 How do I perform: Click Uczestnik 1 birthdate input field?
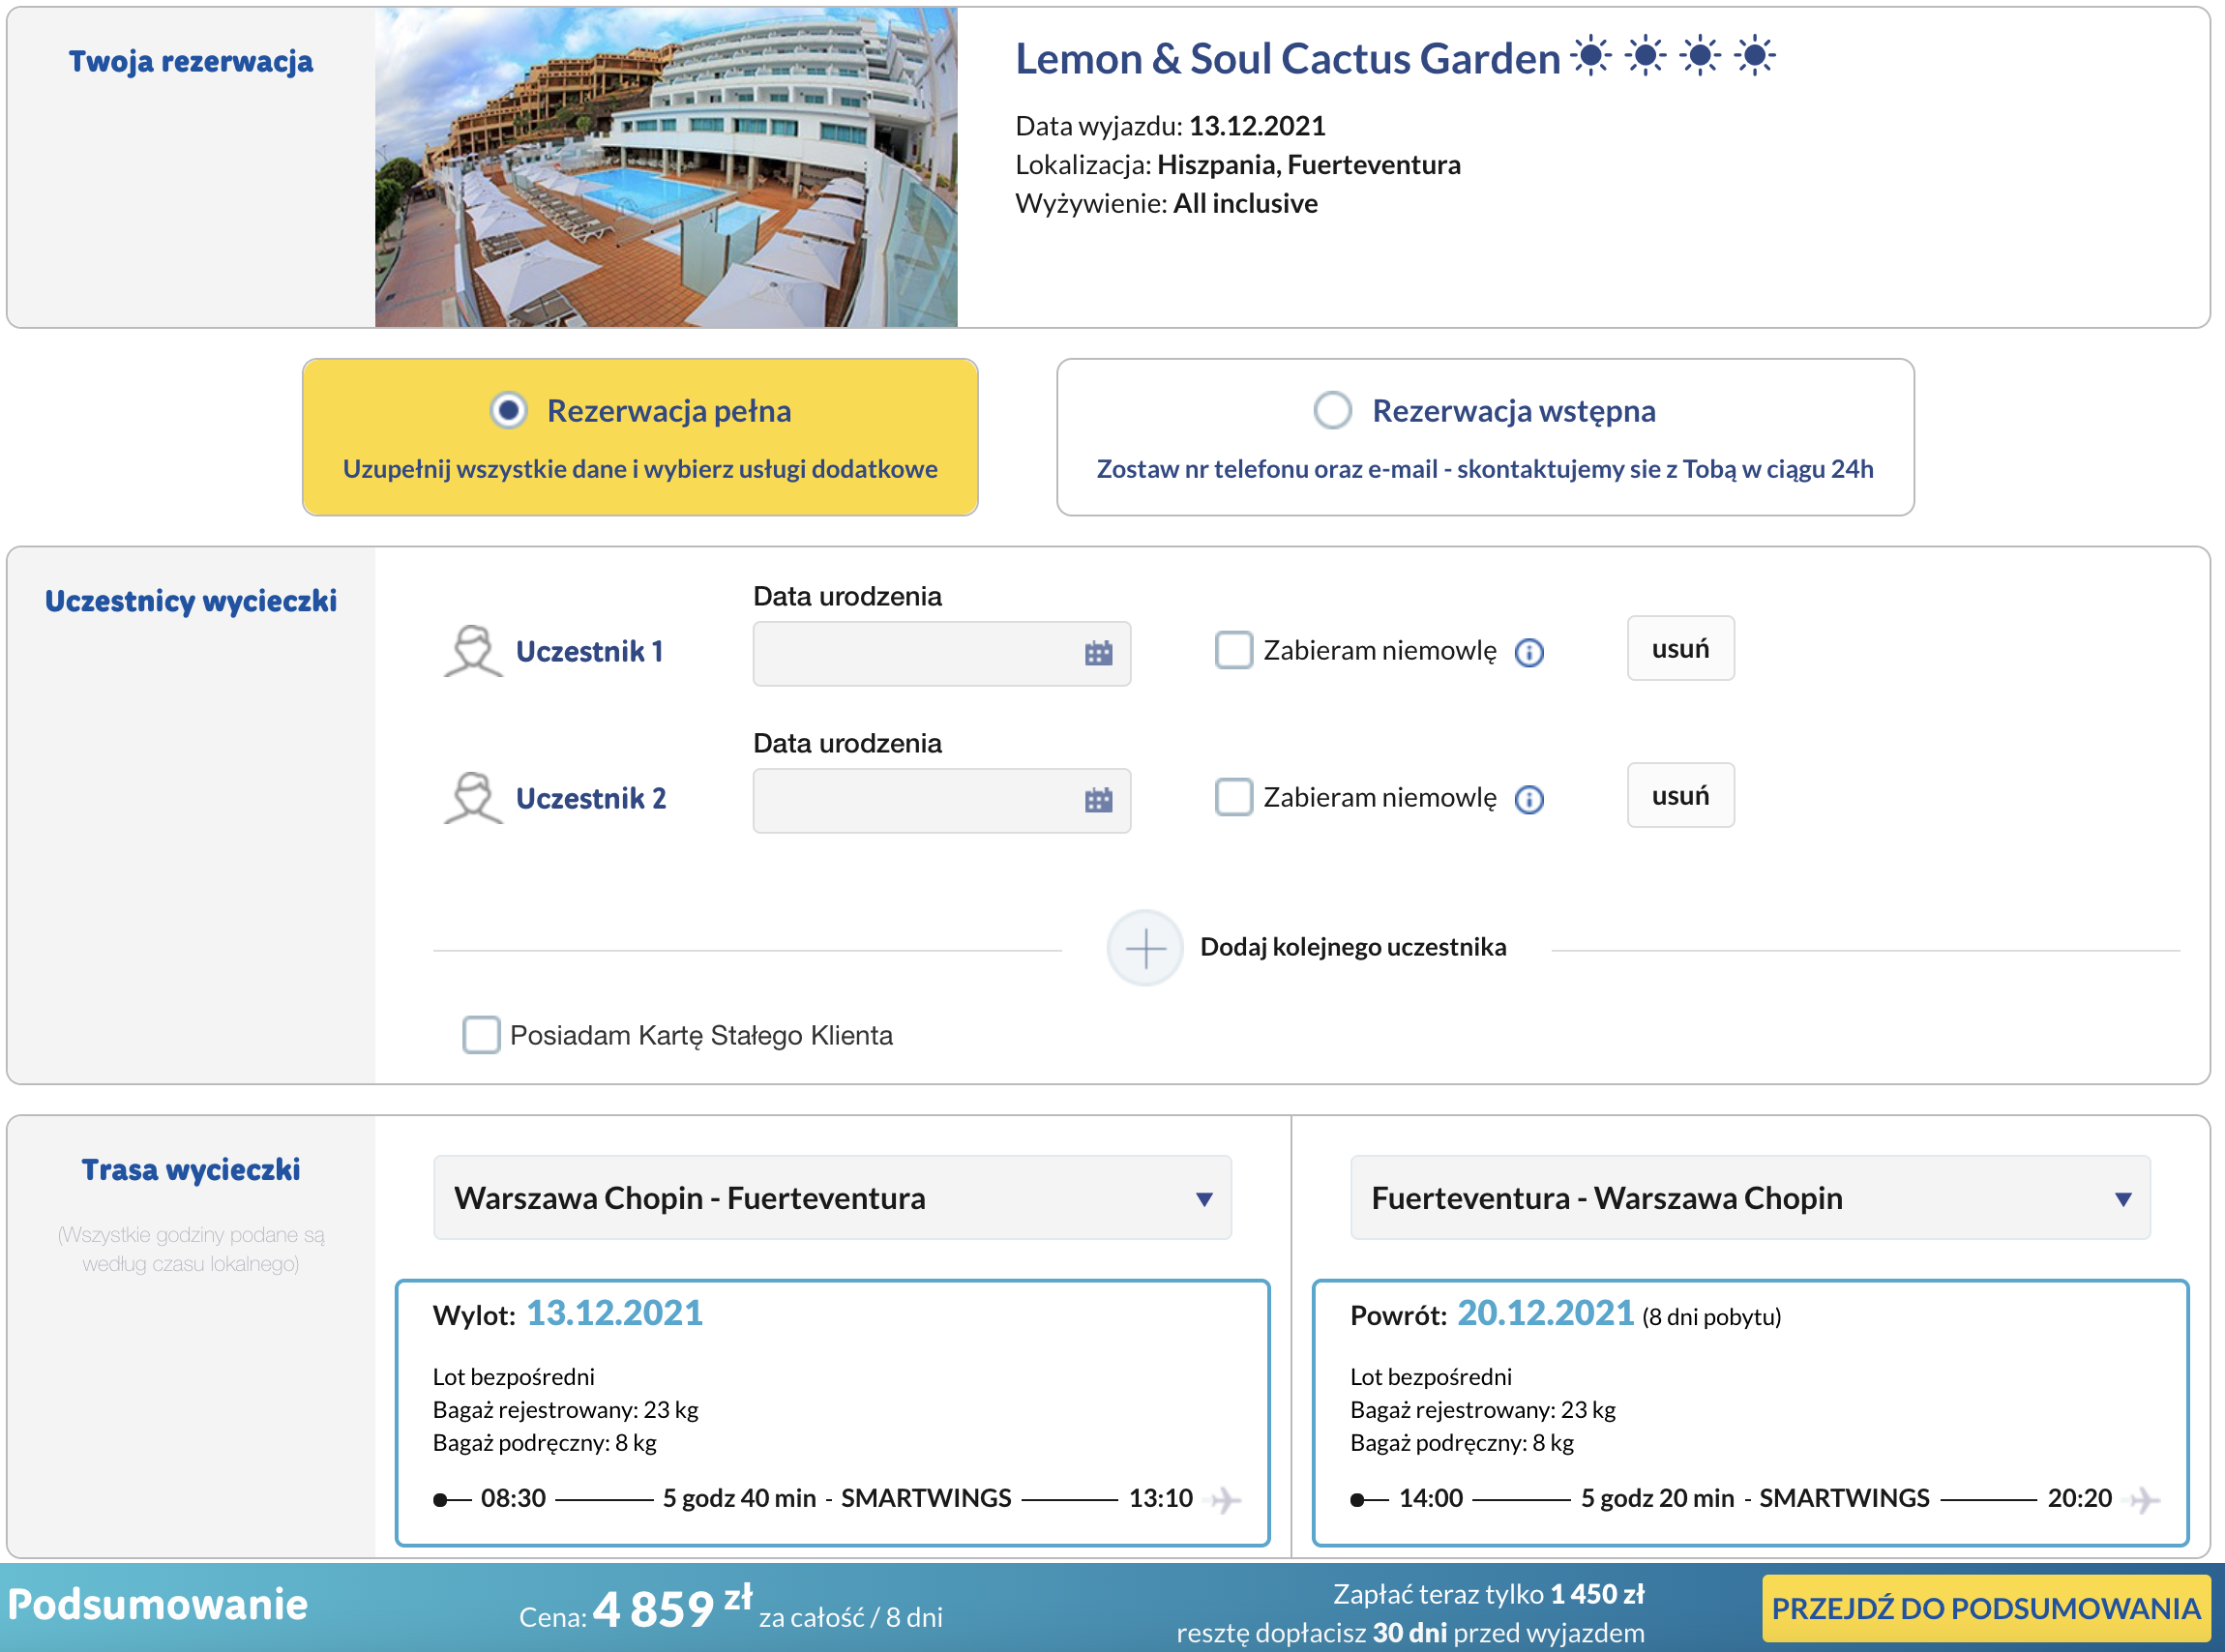pyautogui.click(x=941, y=654)
